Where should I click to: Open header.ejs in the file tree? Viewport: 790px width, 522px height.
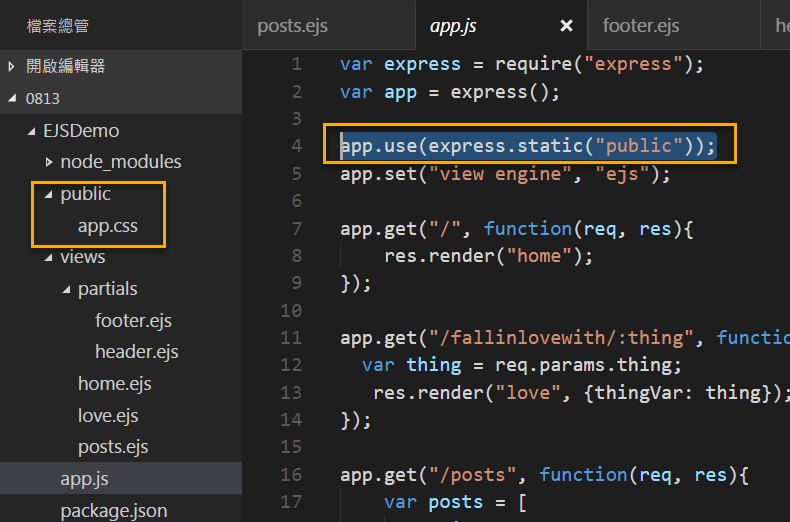pyautogui.click(x=137, y=352)
